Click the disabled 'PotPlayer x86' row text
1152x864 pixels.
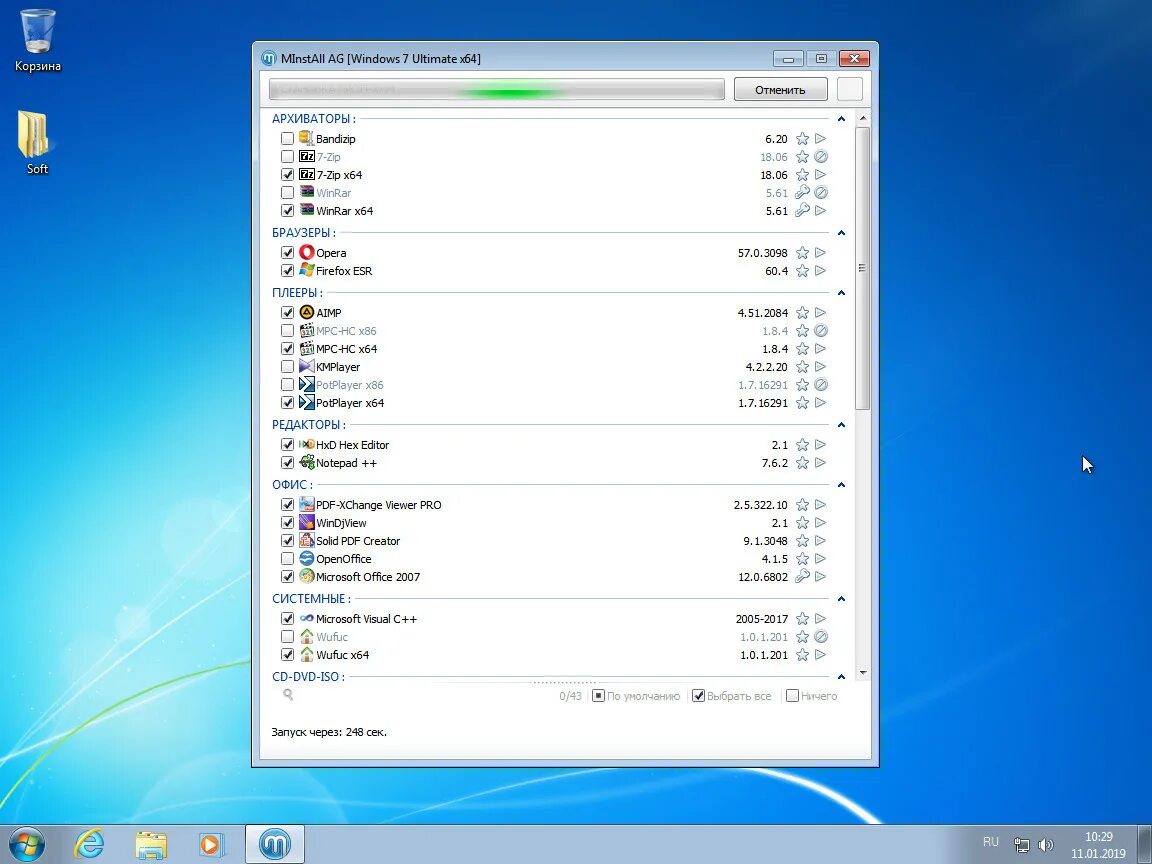[350, 385]
